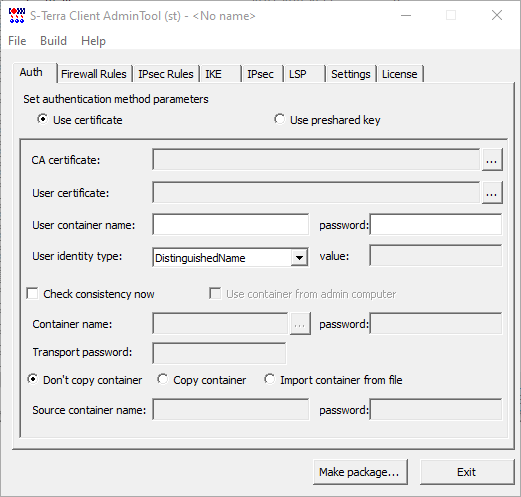
Task: Close the AdminTool window
Action: pos(497,15)
